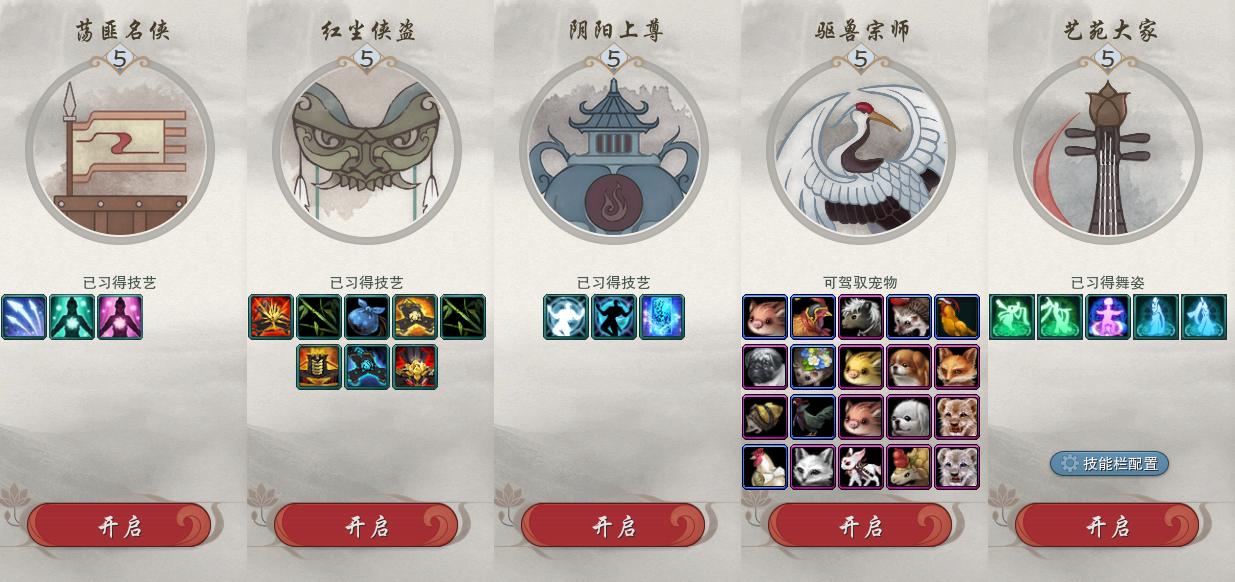Click the magenta glowing figure skill icon
The width and height of the screenshot is (1235, 582).
coord(120,317)
